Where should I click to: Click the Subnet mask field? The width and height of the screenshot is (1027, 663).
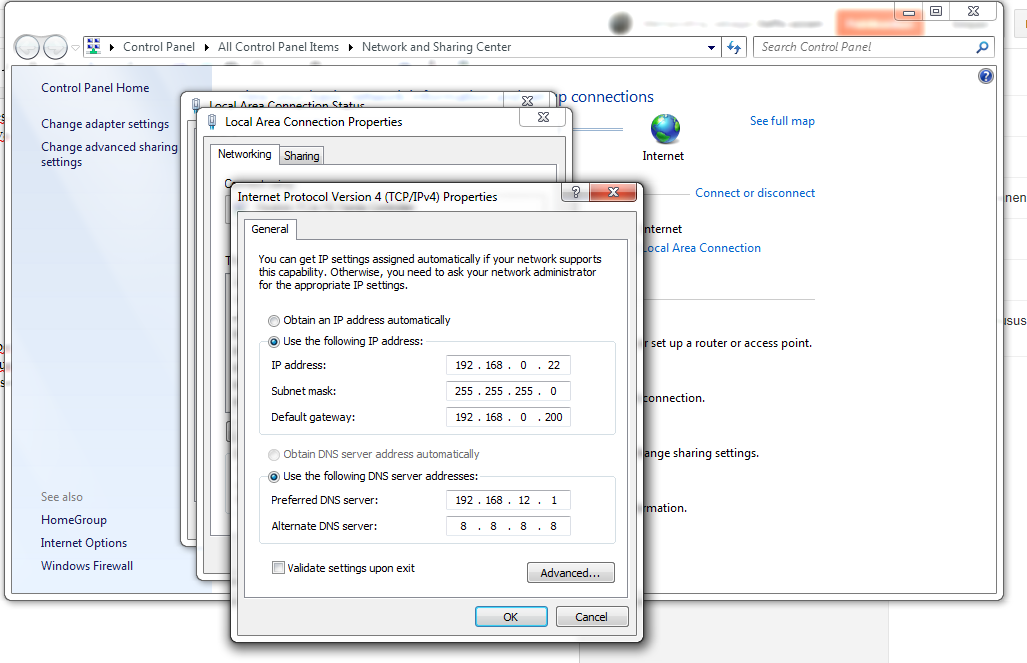(508, 391)
